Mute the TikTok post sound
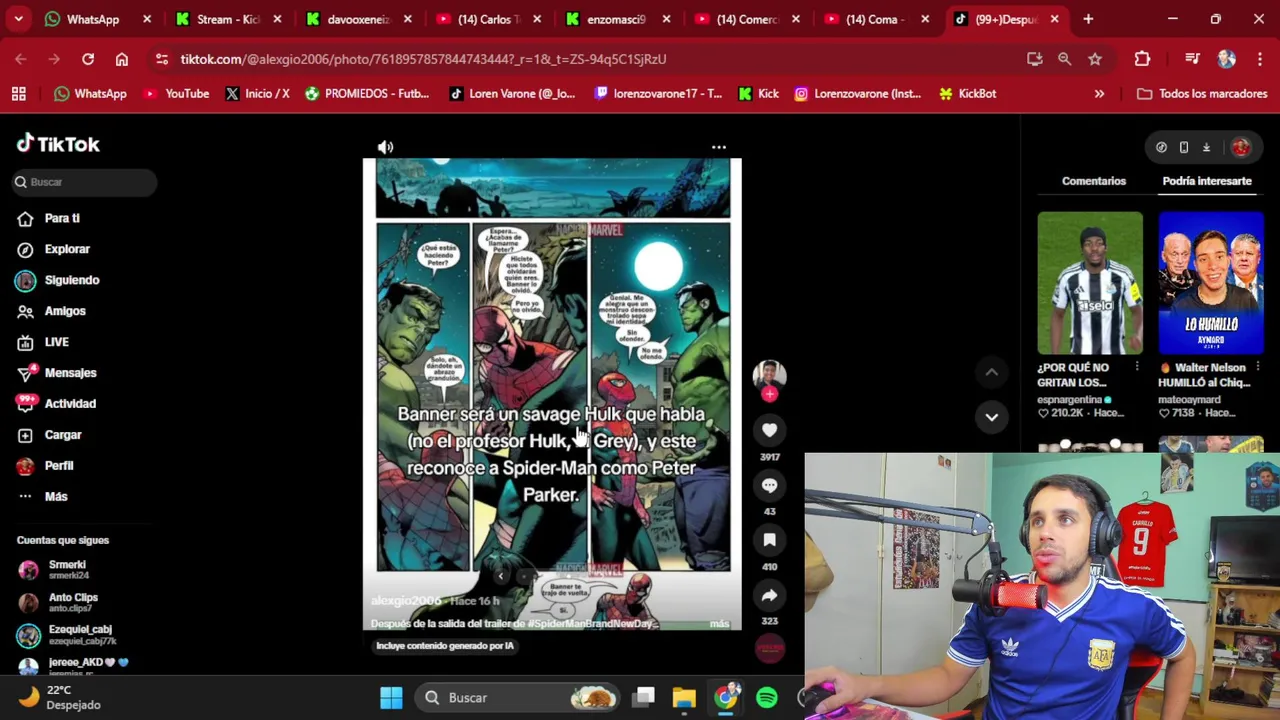This screenshot has width=1280, height=720. point(385,147)
